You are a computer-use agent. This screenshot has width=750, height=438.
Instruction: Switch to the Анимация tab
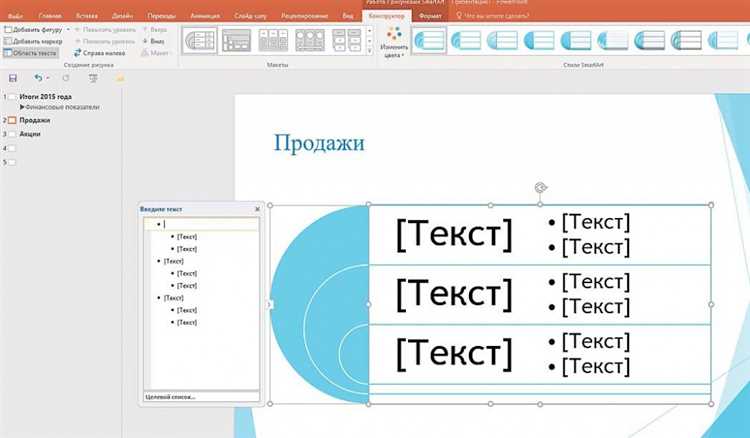tap(205, 16)
